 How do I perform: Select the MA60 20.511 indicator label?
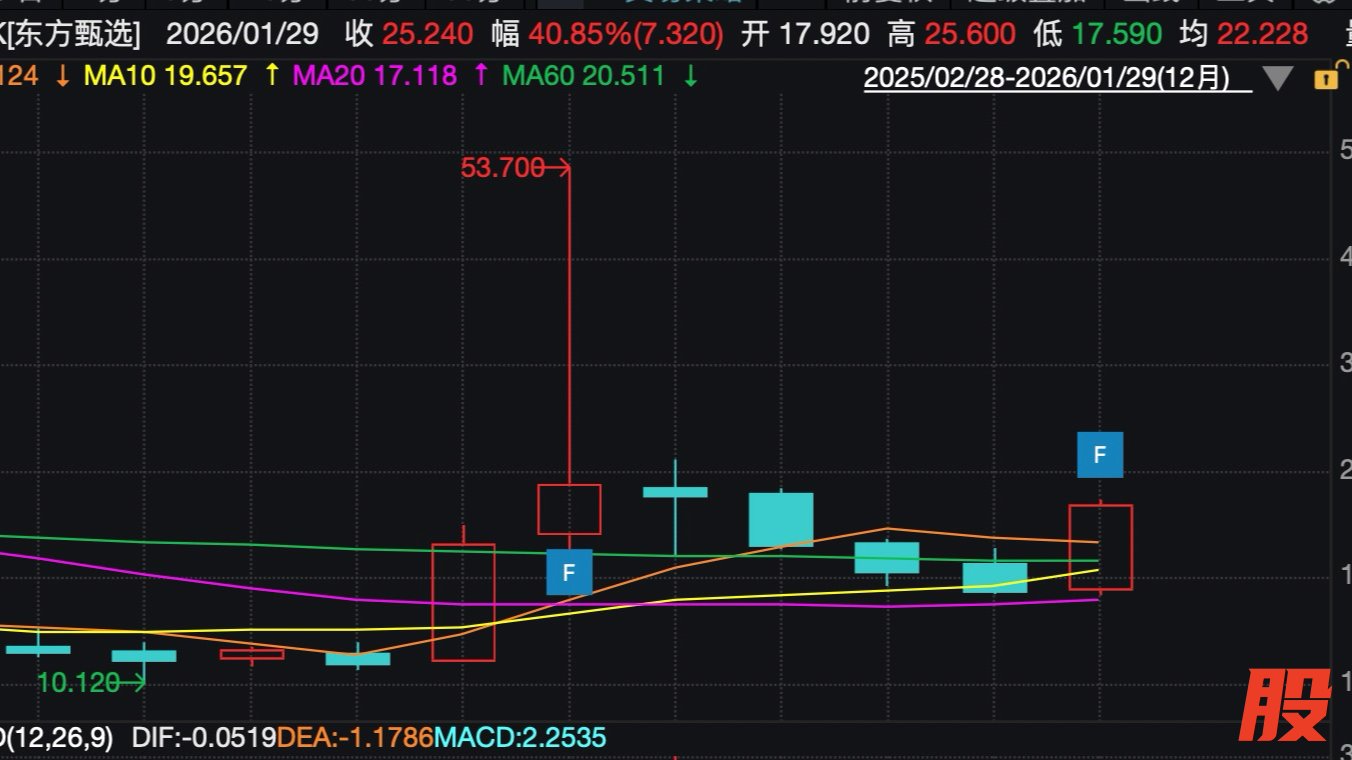click(582, 75)
